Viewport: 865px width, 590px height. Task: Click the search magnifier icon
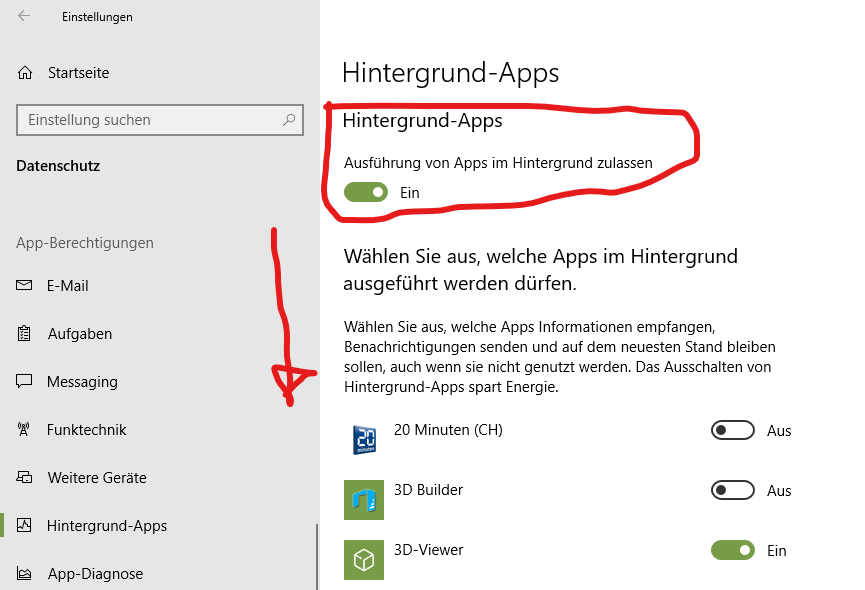click(x=289, y=120)
